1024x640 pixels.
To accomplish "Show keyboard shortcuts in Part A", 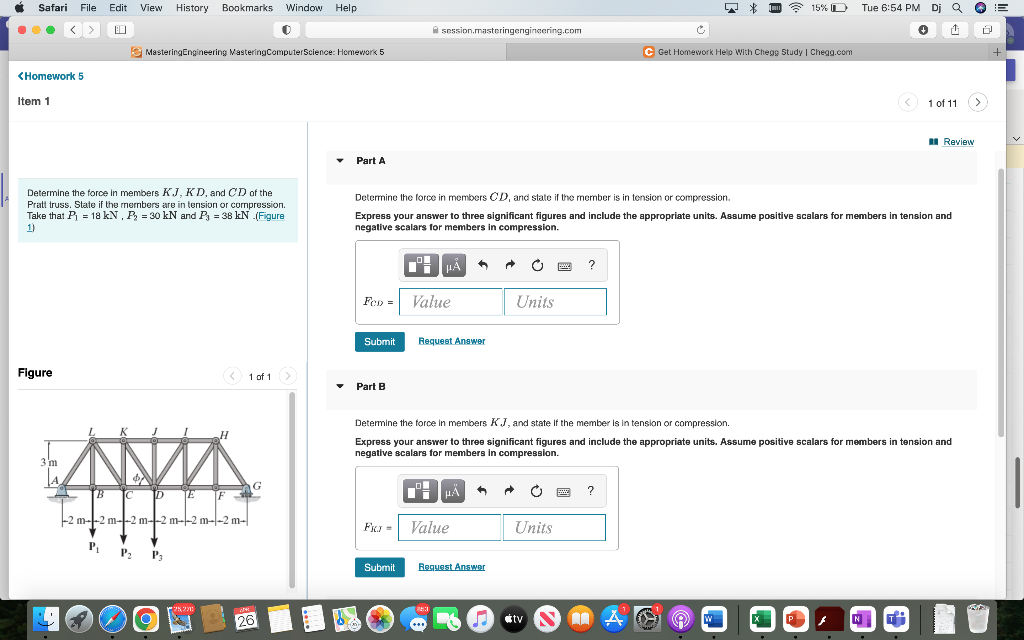I will tap(565, 266).
